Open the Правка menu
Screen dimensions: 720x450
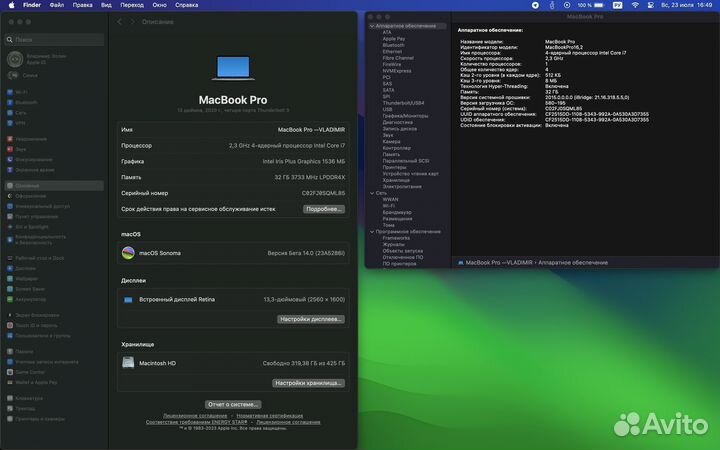point(83,5)
